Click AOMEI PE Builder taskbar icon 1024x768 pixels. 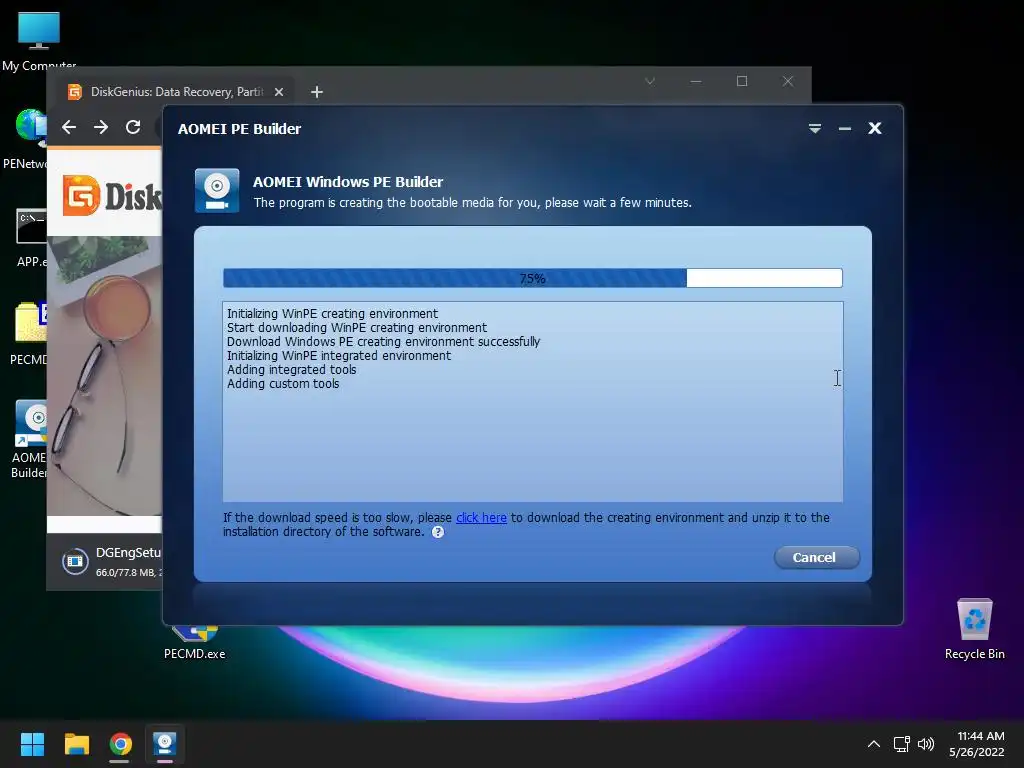tap(165, 744)
